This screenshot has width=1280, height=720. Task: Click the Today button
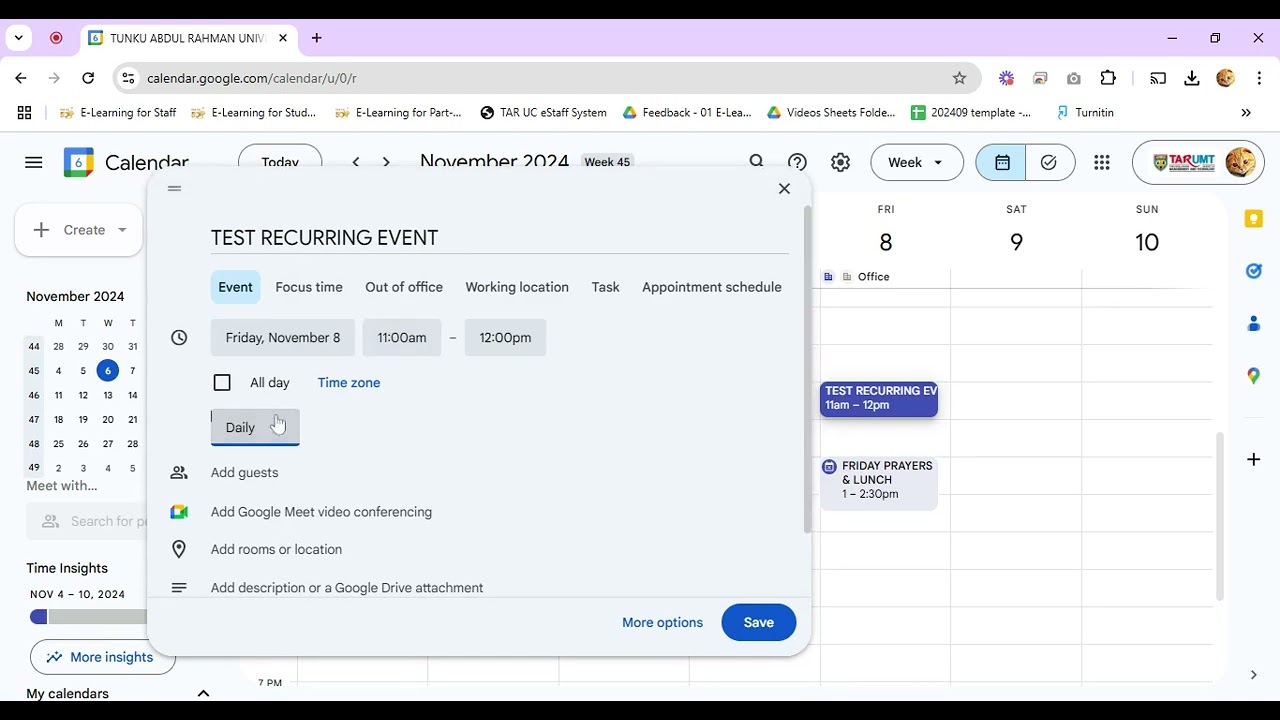(280, 162)
